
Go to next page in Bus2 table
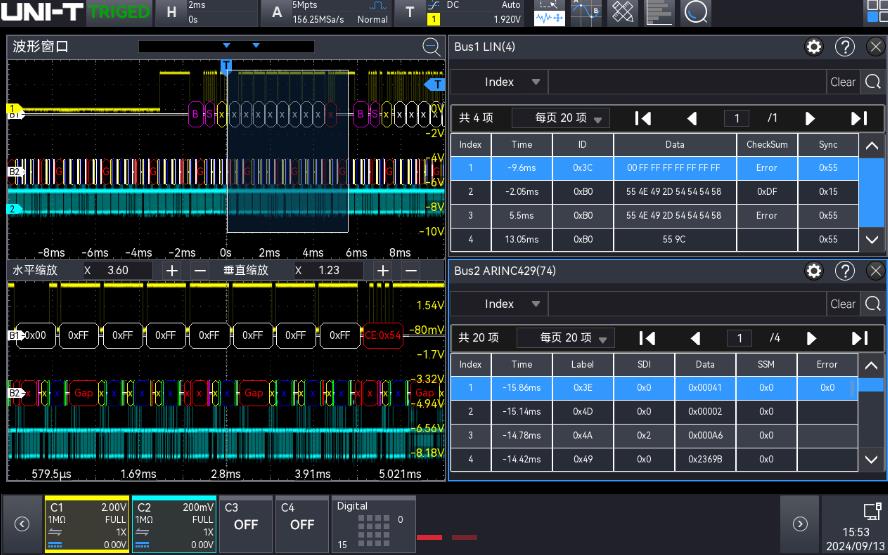point(811,338)
